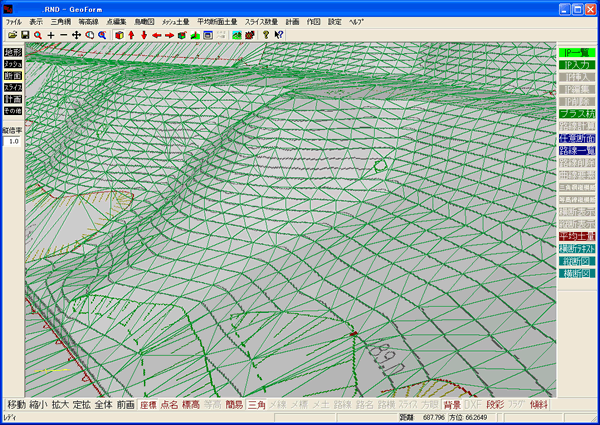Click 縮小 in the bottom bar
Screen dimensions: 600x425
click(x=38, y=405)
